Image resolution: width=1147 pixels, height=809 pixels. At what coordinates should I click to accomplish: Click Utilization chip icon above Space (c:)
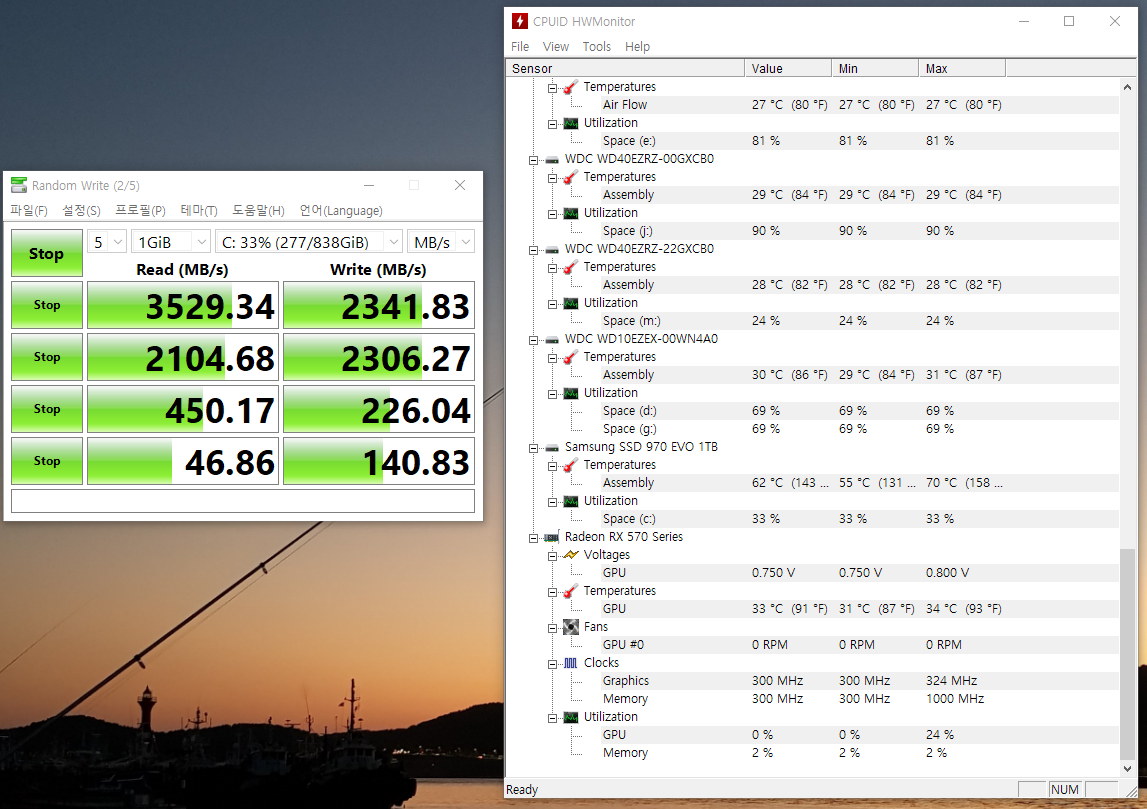click(x=571, y=502)
